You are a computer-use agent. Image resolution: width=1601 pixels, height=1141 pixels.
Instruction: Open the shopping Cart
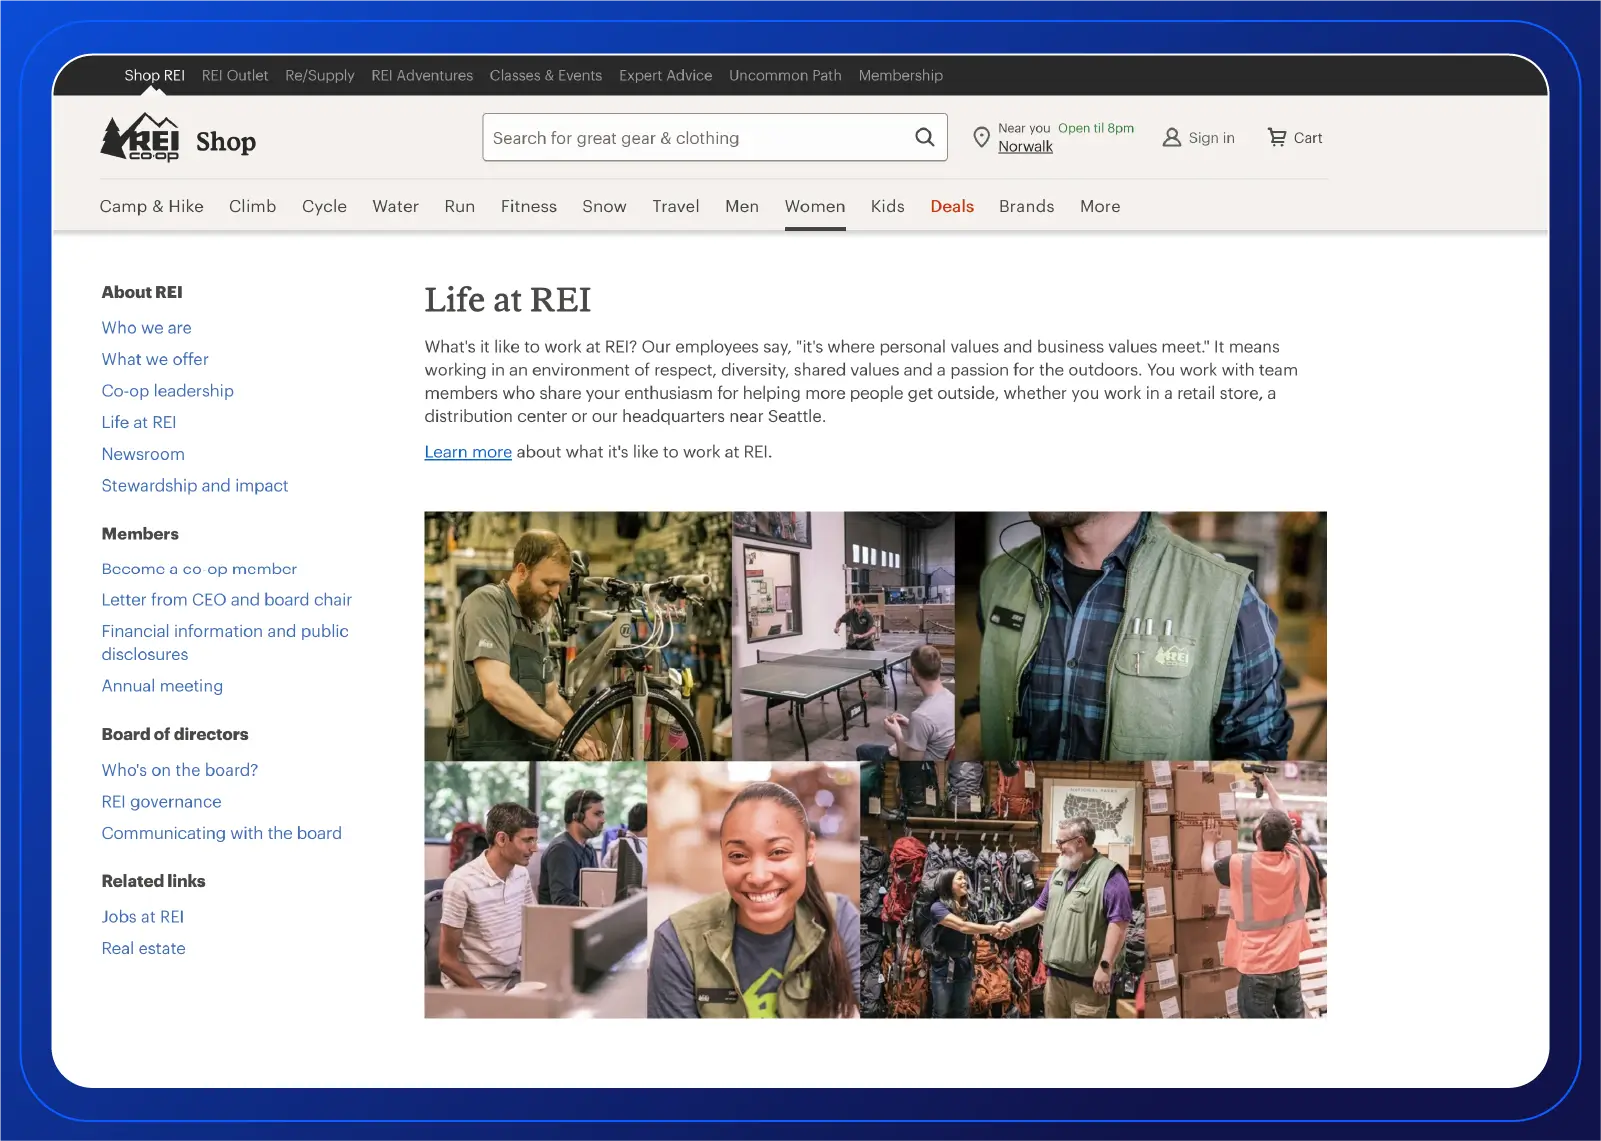pyautogui.click(x=1295, y=137)
